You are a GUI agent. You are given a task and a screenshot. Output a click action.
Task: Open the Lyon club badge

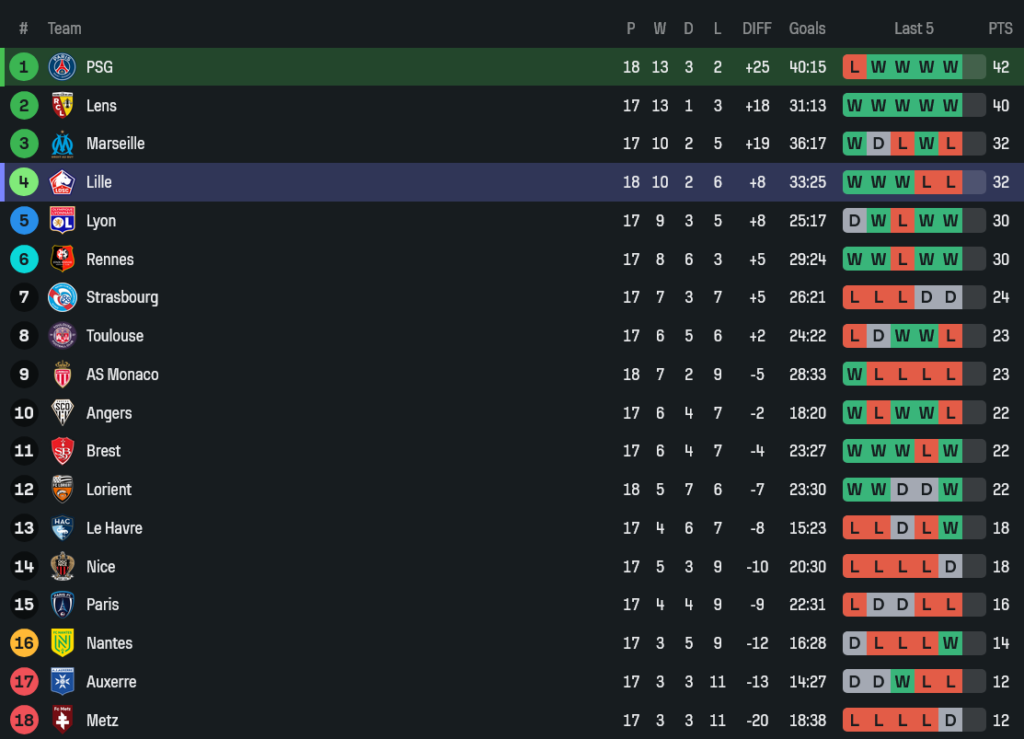[x=62, y=220]
